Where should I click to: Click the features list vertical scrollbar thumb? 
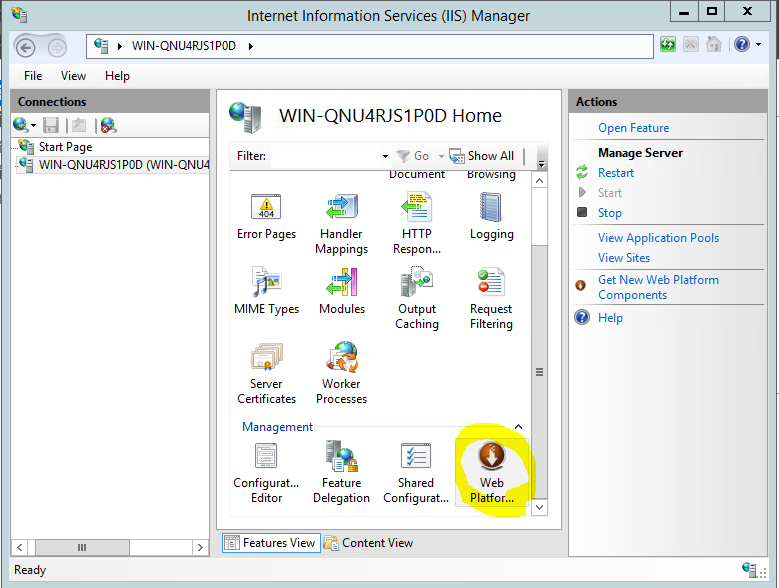[540, 371]
